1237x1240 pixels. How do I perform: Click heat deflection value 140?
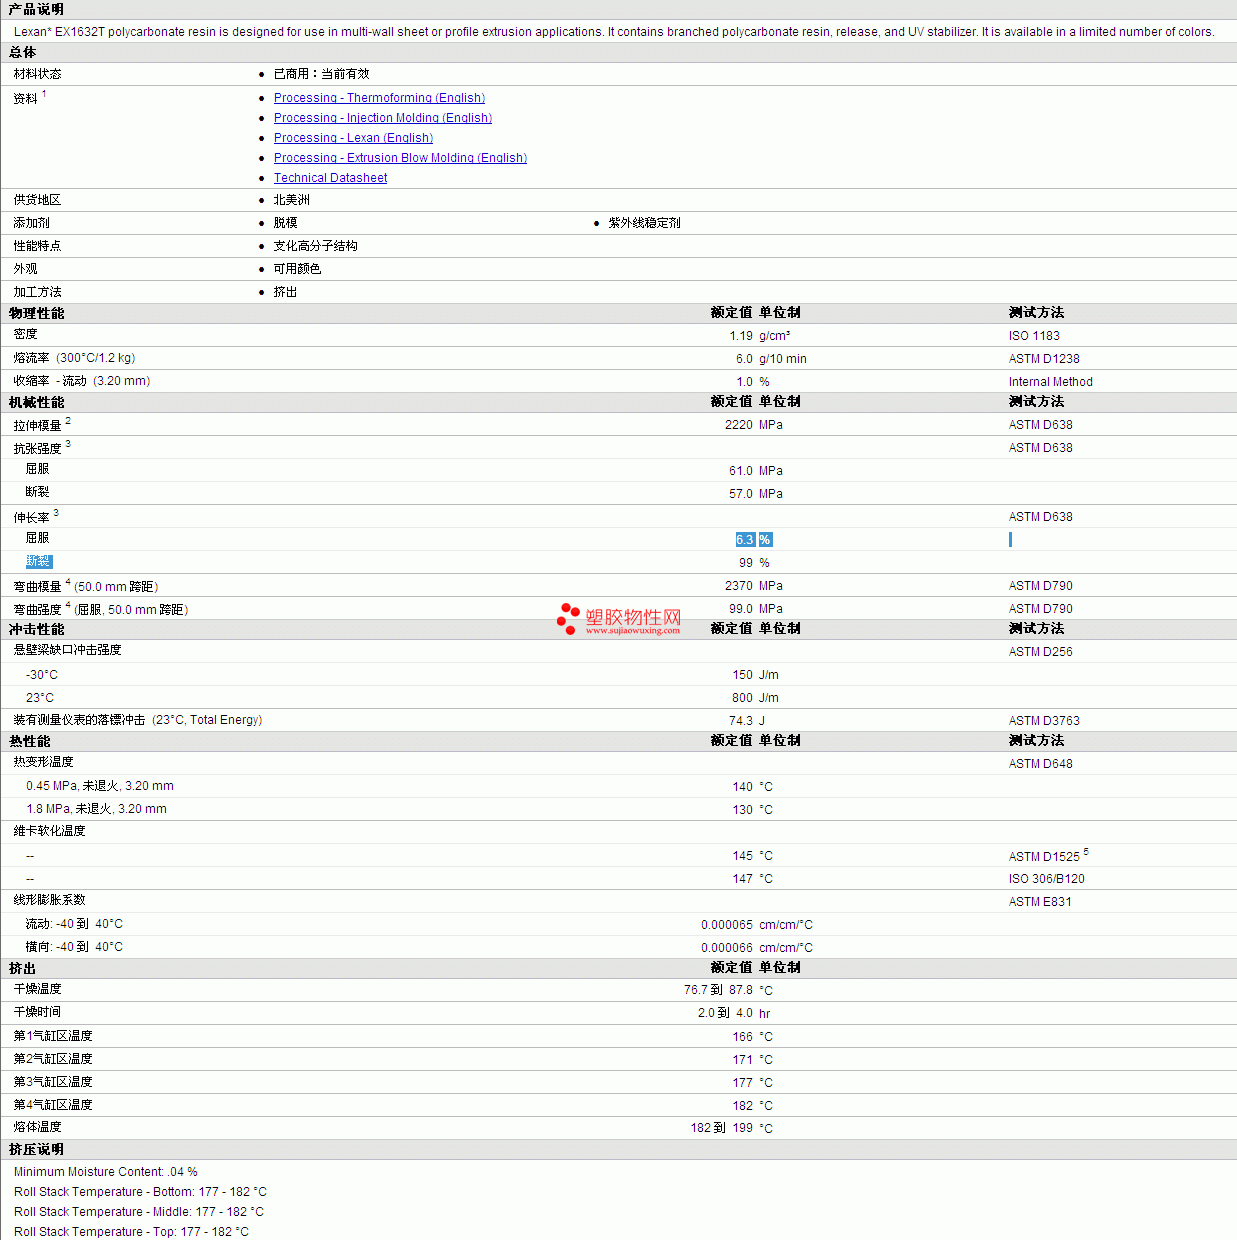click(x=742, y=787)
